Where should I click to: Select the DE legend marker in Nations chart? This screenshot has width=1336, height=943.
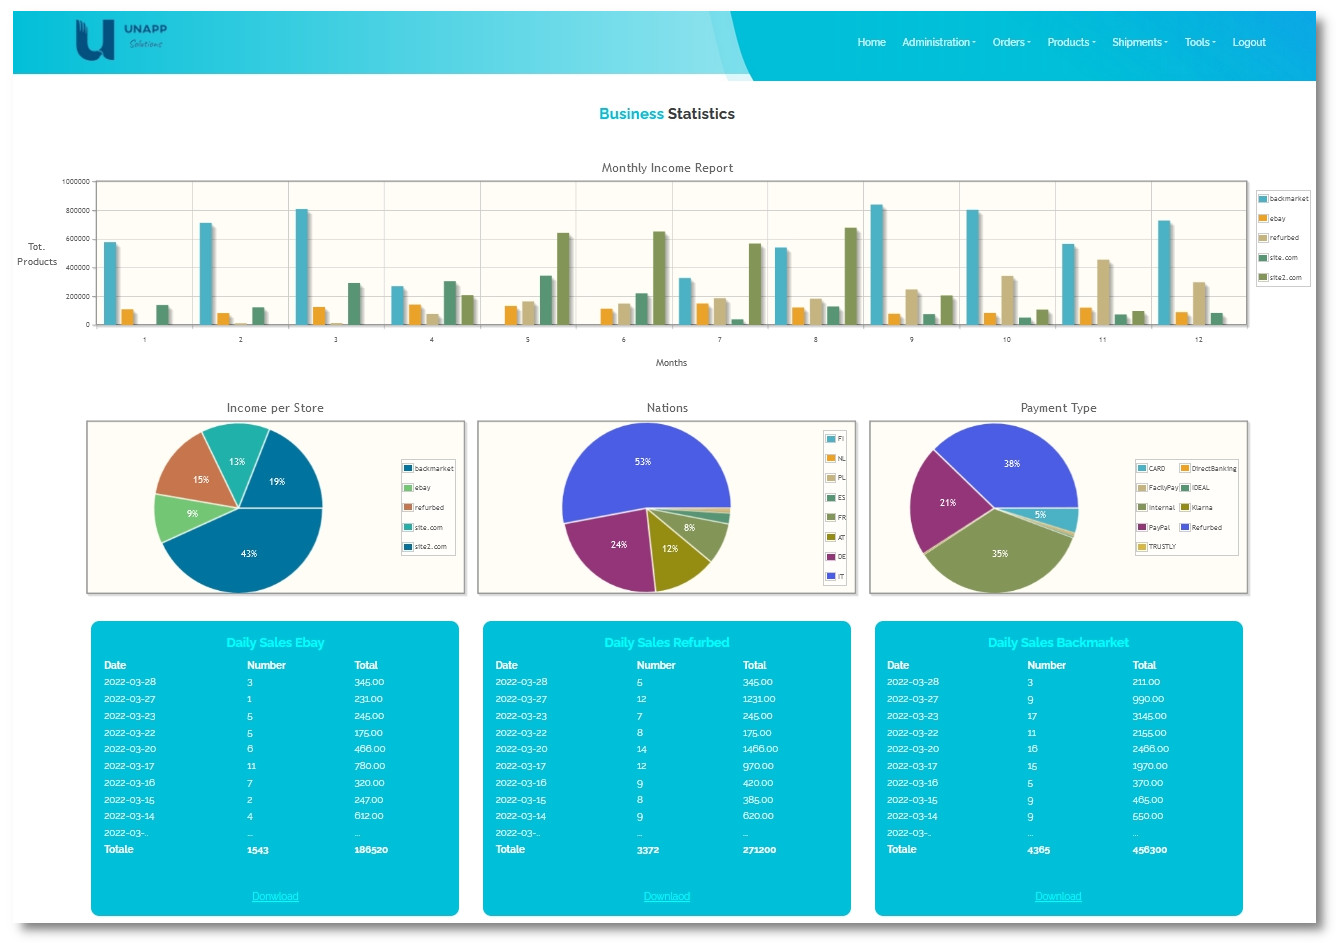coord(830,557)
